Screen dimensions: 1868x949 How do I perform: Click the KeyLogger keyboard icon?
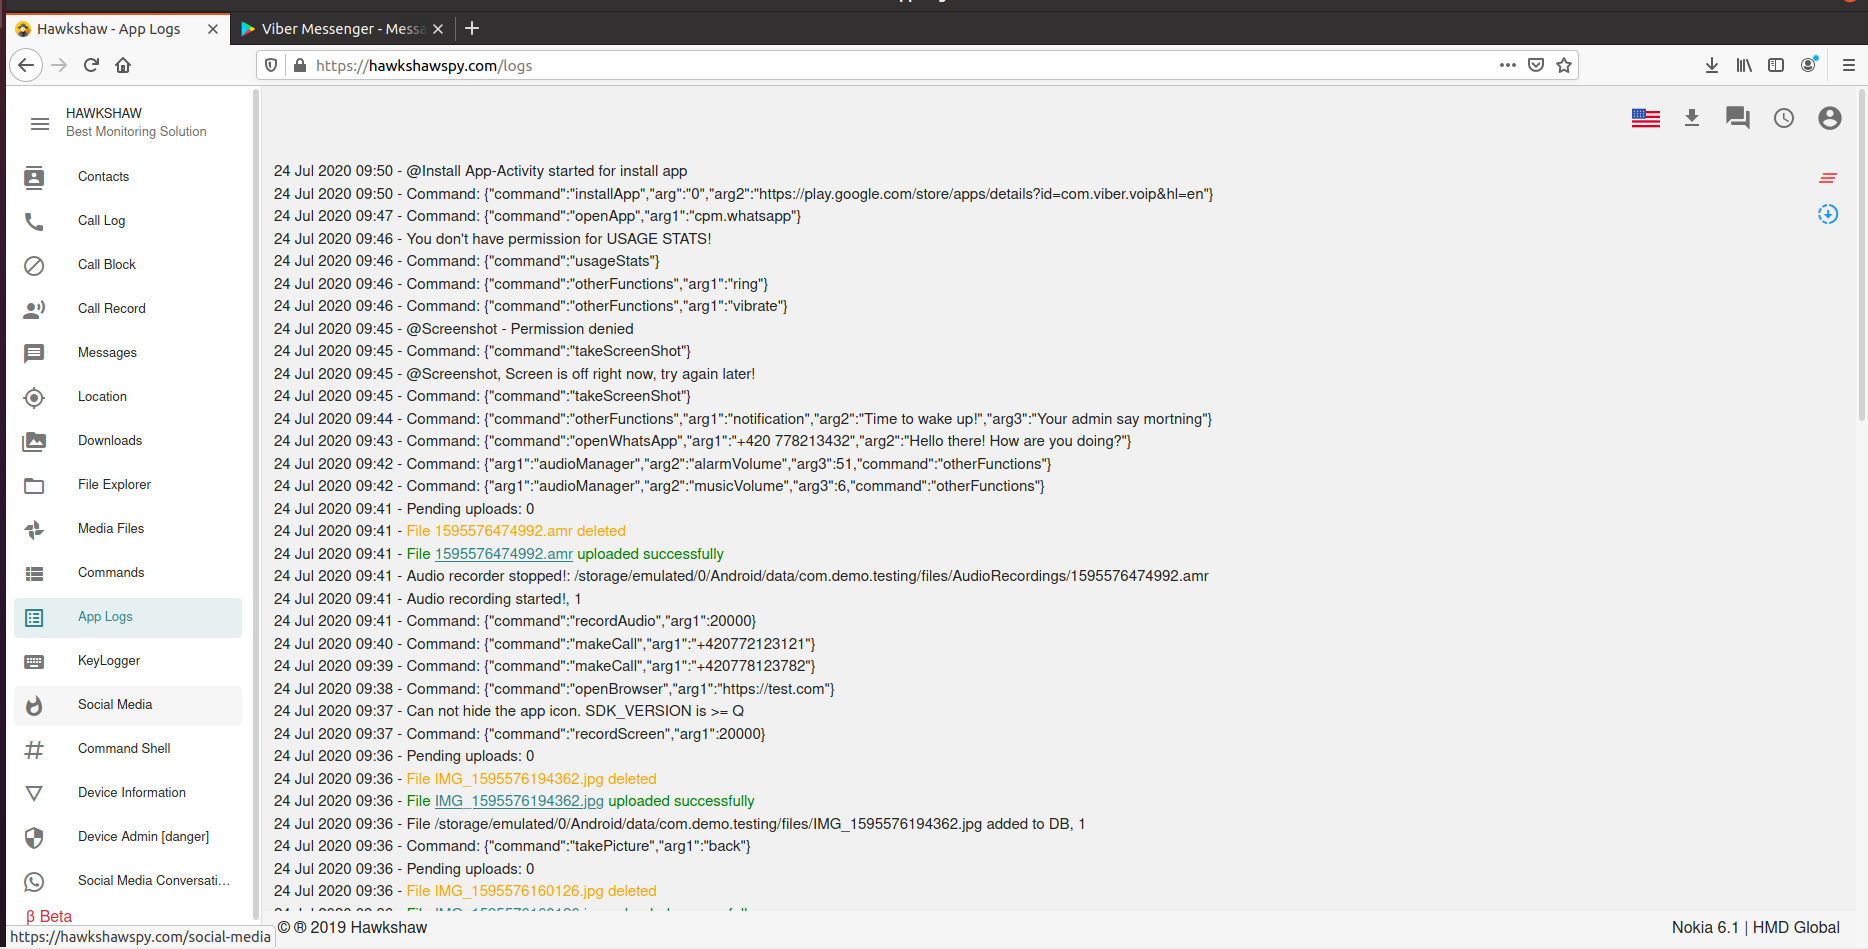(x=34, y=661)
